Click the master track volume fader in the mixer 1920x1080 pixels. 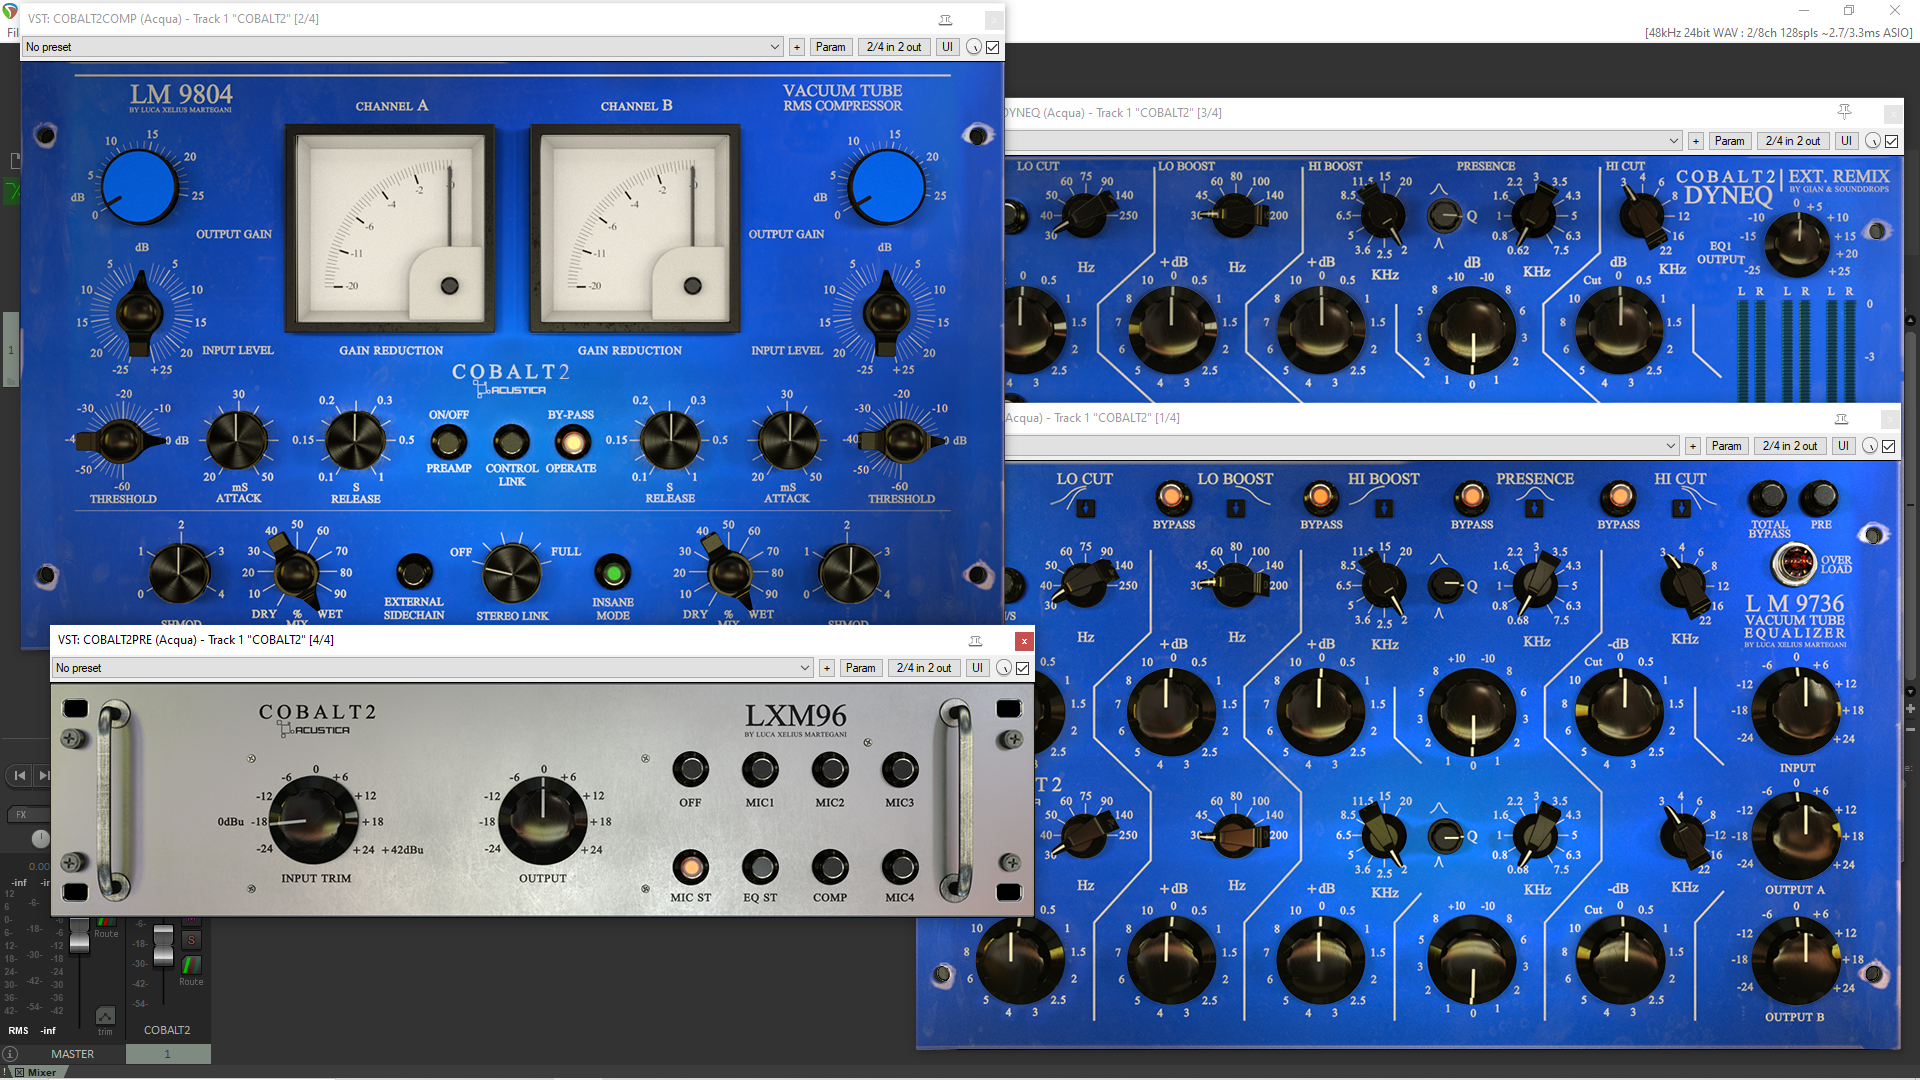tap(79, 935)
